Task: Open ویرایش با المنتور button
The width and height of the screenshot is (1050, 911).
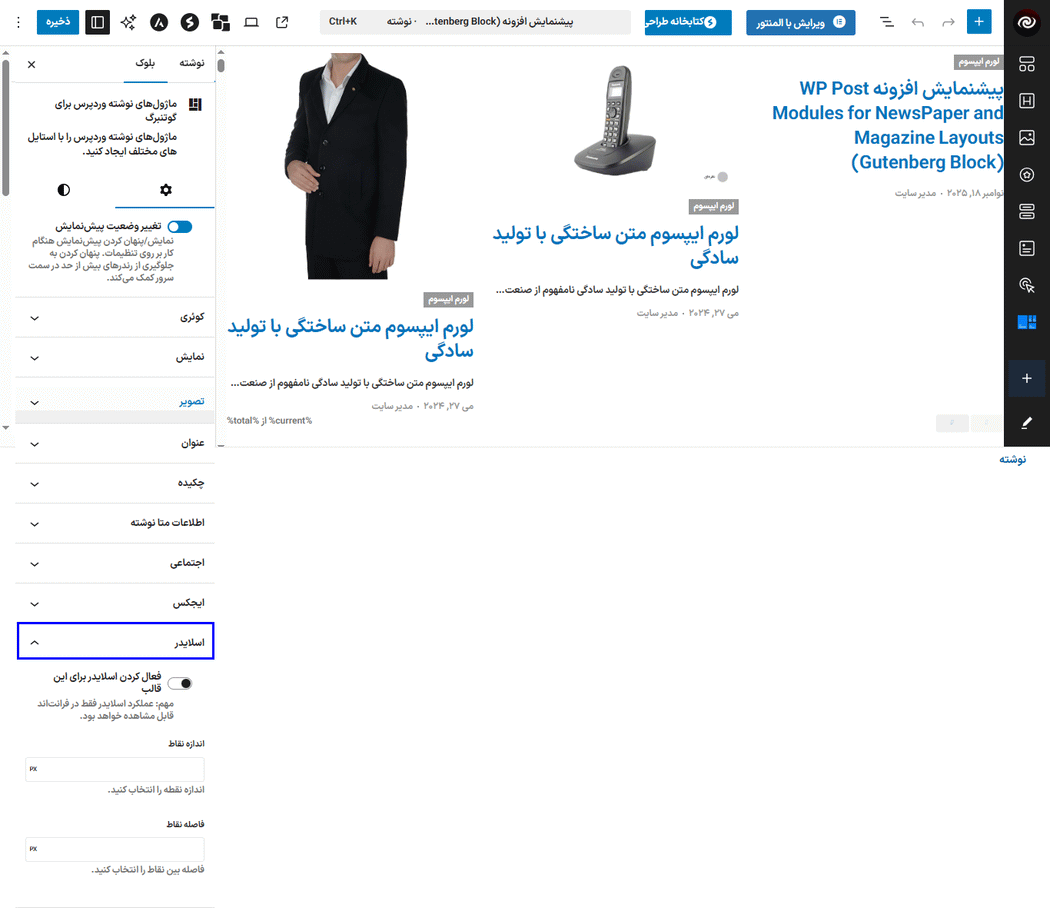Action: pos(800,21)
